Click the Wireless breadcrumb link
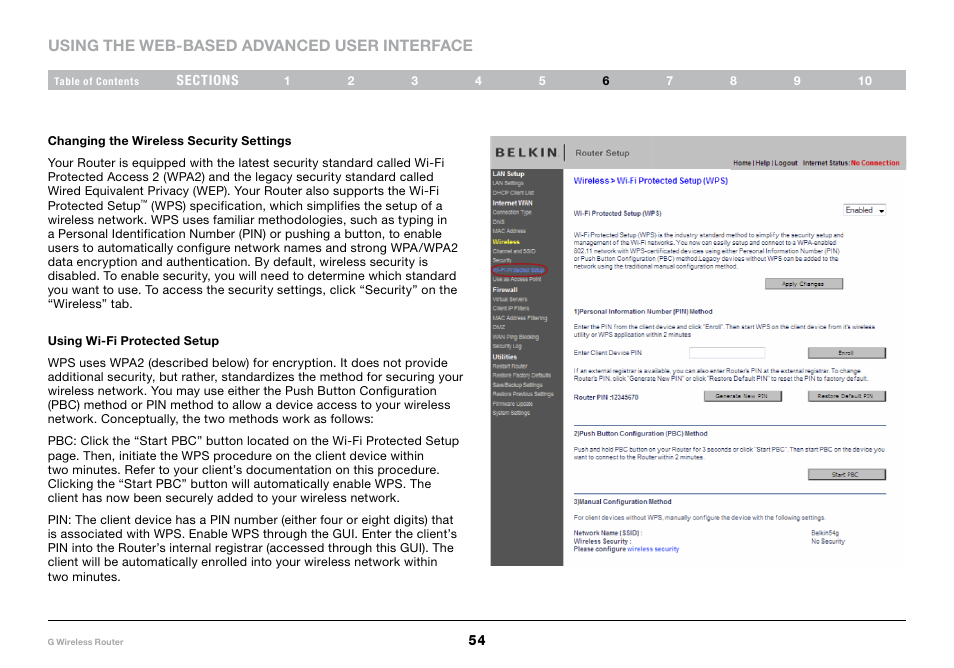Viewport: 954px width, 668px height. tap(591, 181)
